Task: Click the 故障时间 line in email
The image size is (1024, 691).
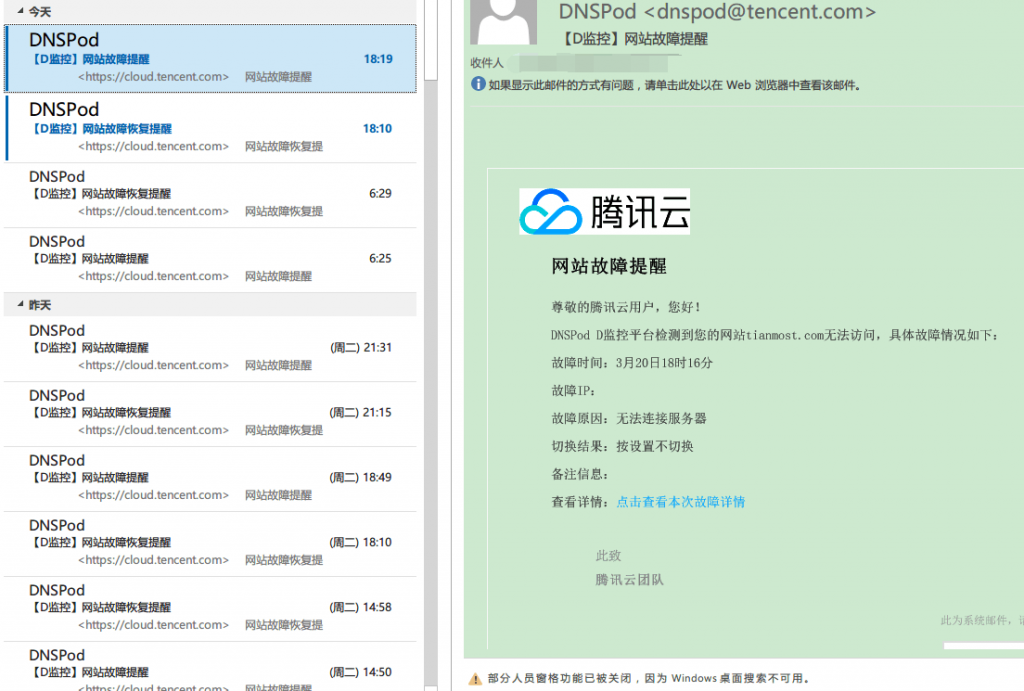Action: [x=632, y=362]
